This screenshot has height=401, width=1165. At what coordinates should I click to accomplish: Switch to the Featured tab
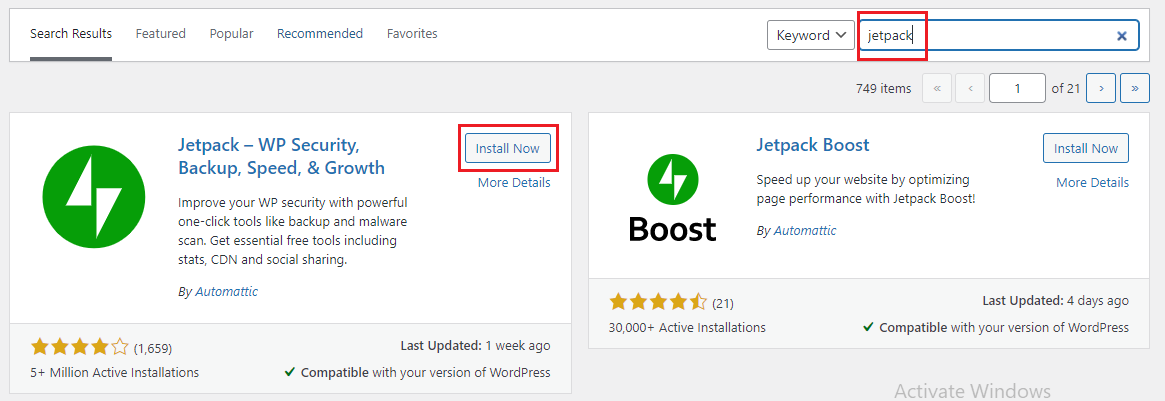pyautogui.click(x=160, y=34)
